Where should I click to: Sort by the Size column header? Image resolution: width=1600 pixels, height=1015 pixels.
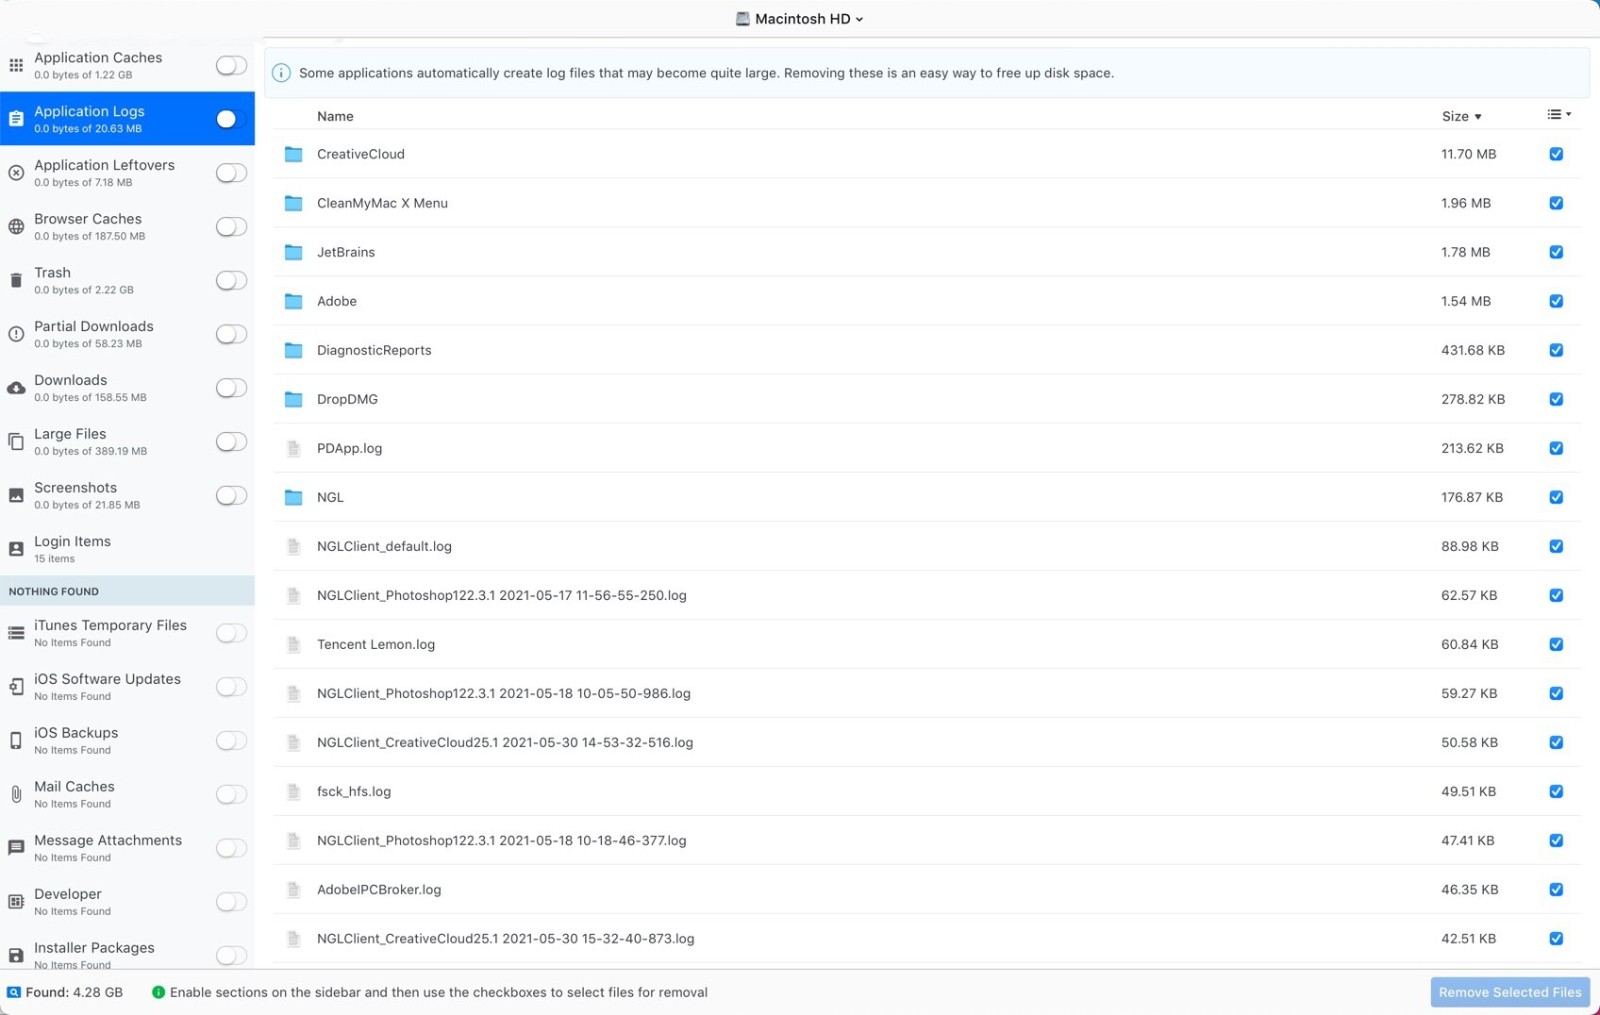(1461, 116)
